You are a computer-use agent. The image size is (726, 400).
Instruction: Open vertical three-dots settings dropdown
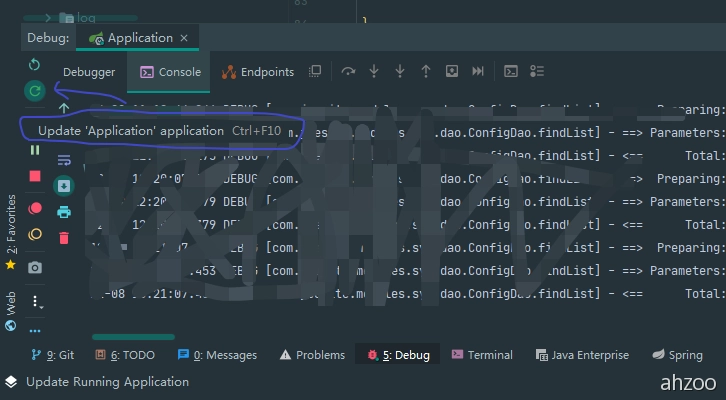coord(35,301)
